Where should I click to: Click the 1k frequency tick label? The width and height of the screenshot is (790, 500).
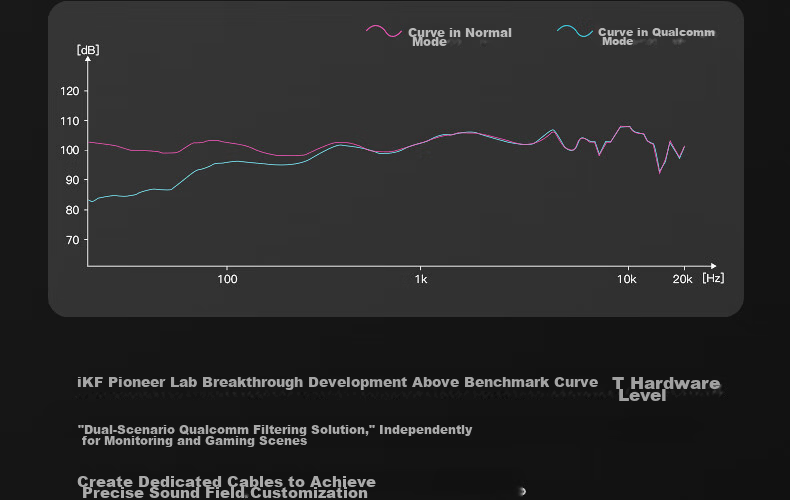tap(421, 279)
